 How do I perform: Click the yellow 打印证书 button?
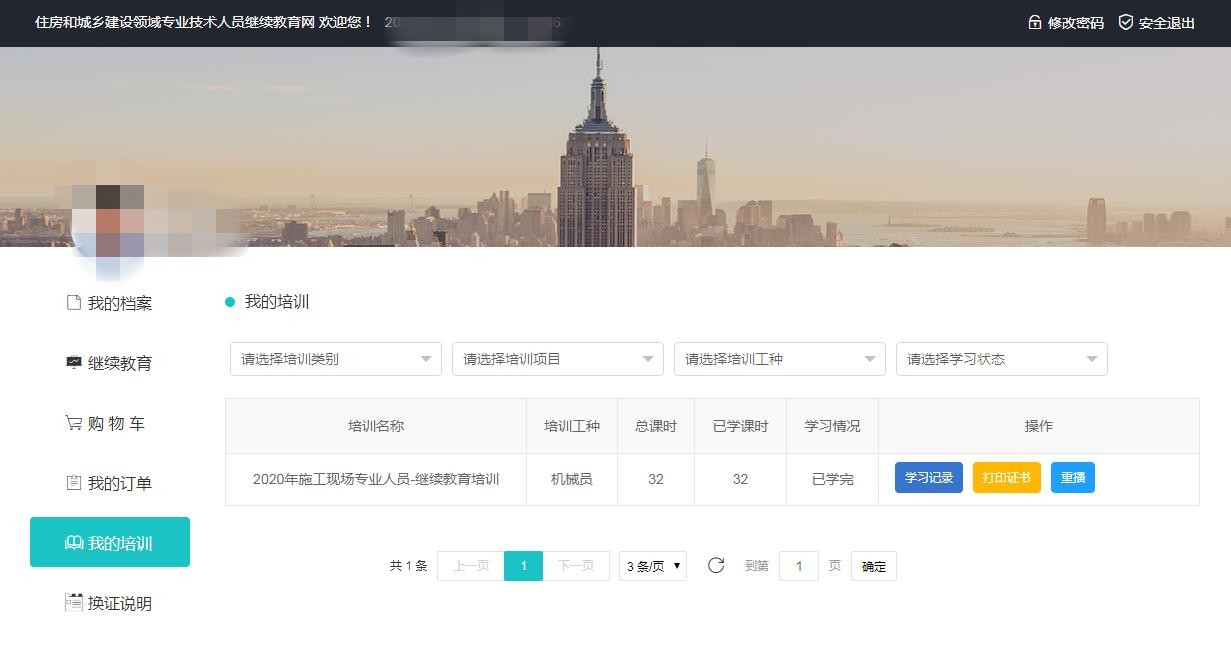1006,478
